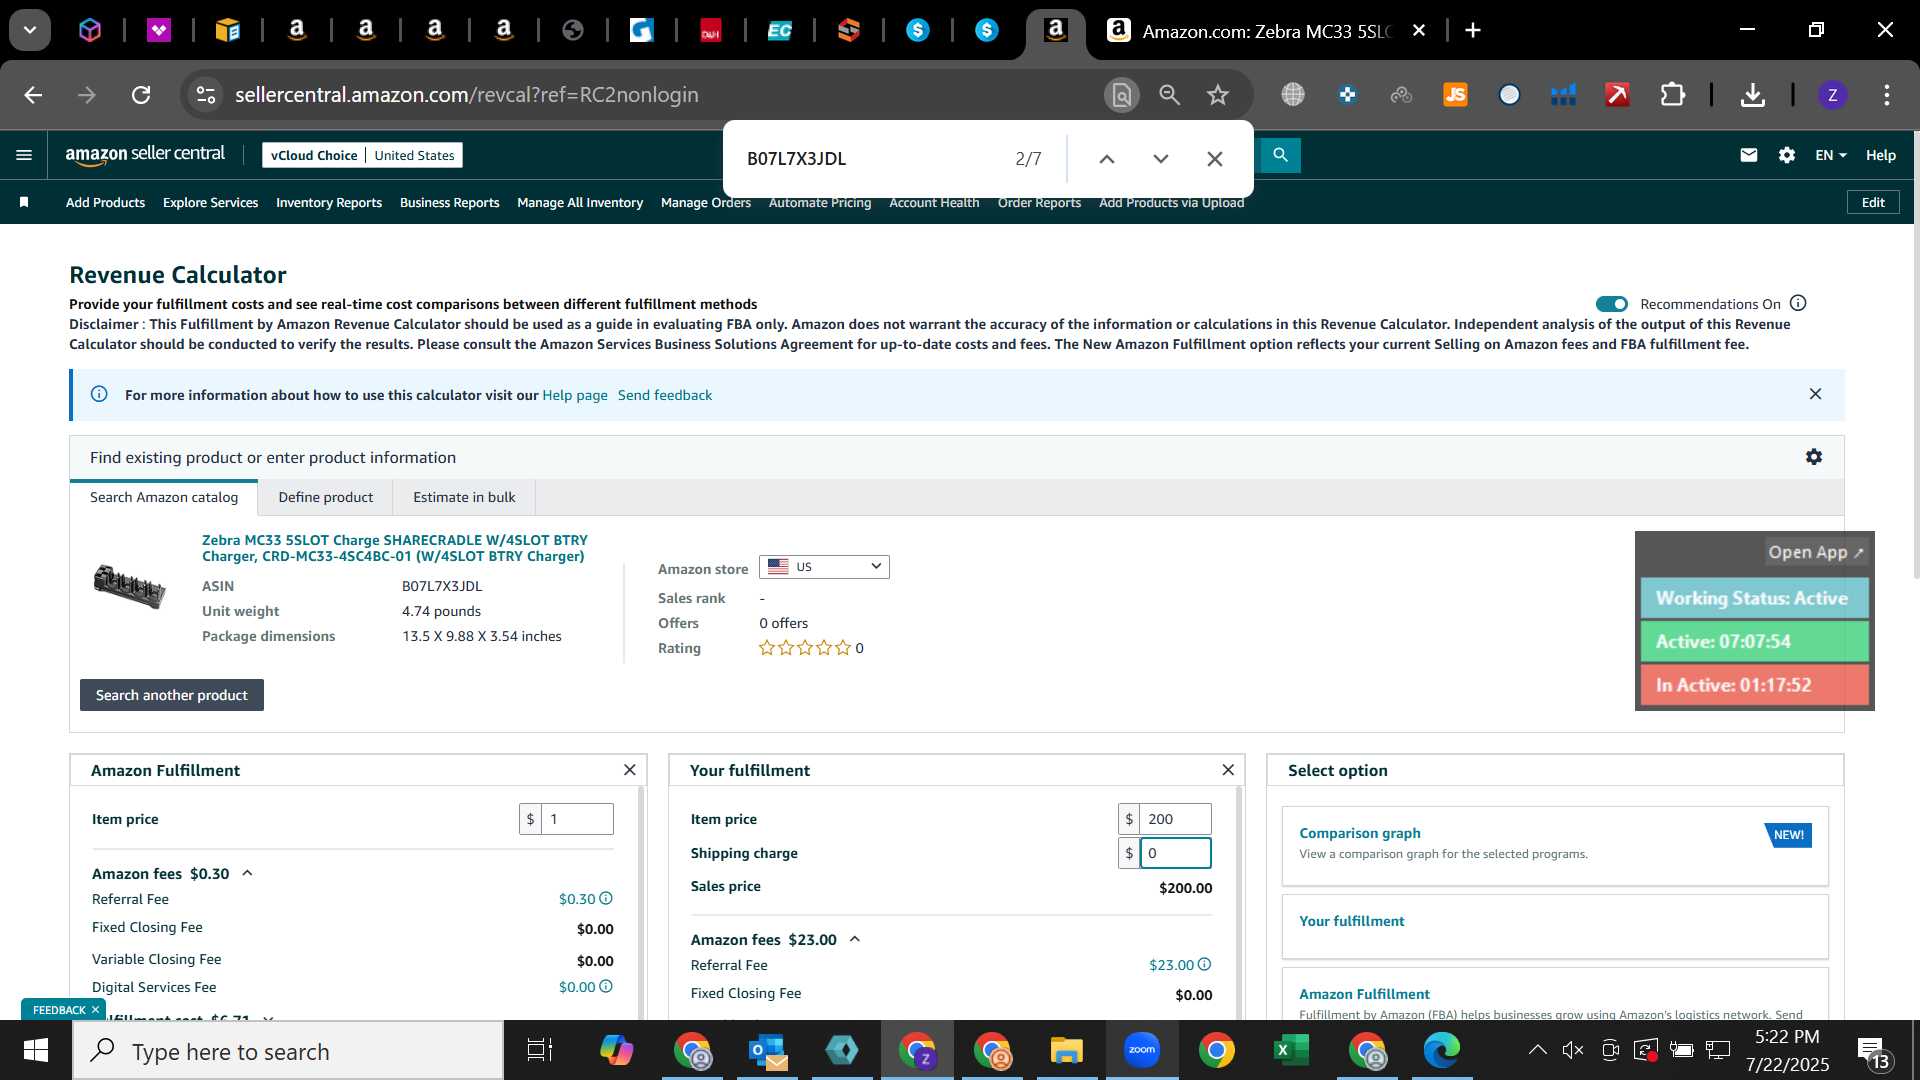Open File Explorer from the taskbar
Viewport: 1920px width, 1080px height.
(1066, 1050)
